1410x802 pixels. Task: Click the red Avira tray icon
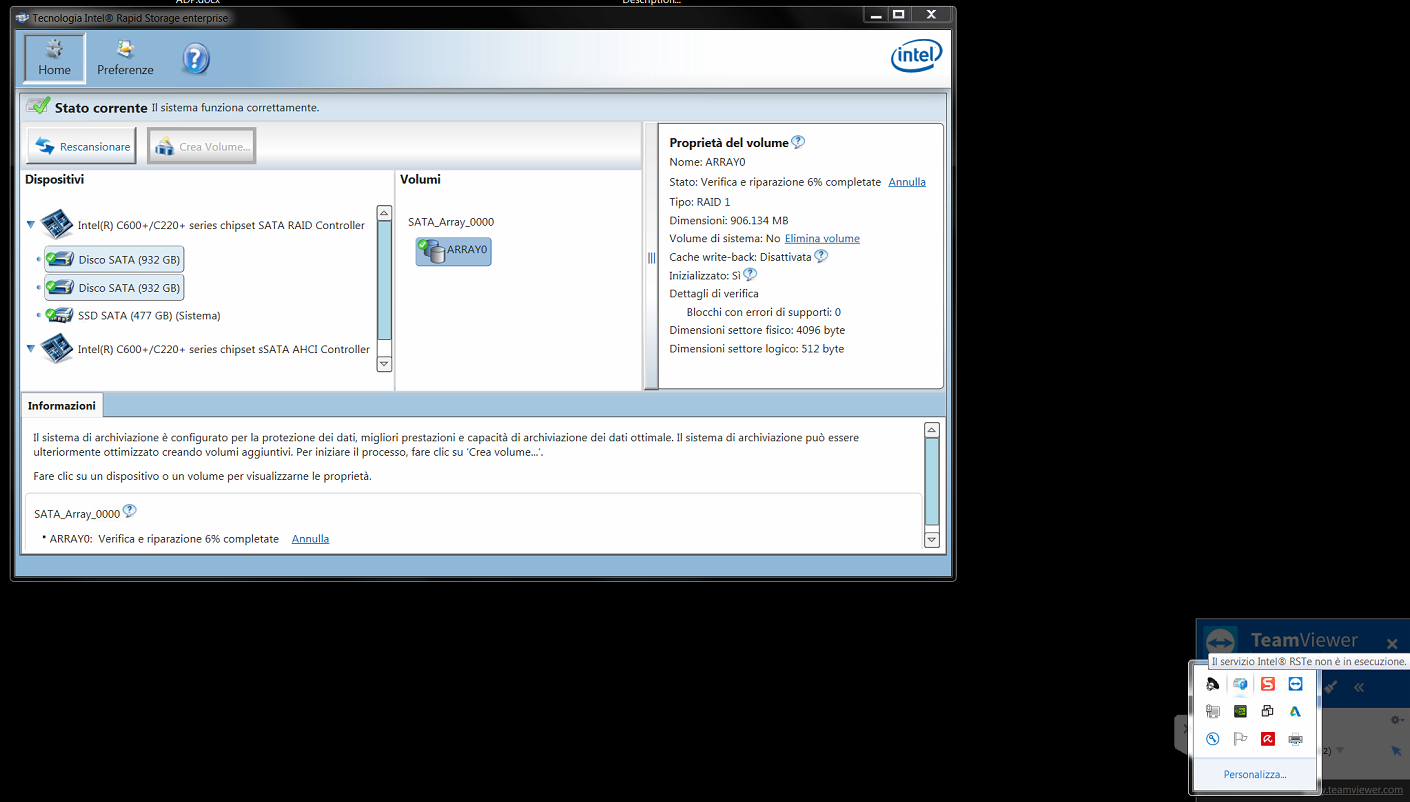tap(1268, 739)
